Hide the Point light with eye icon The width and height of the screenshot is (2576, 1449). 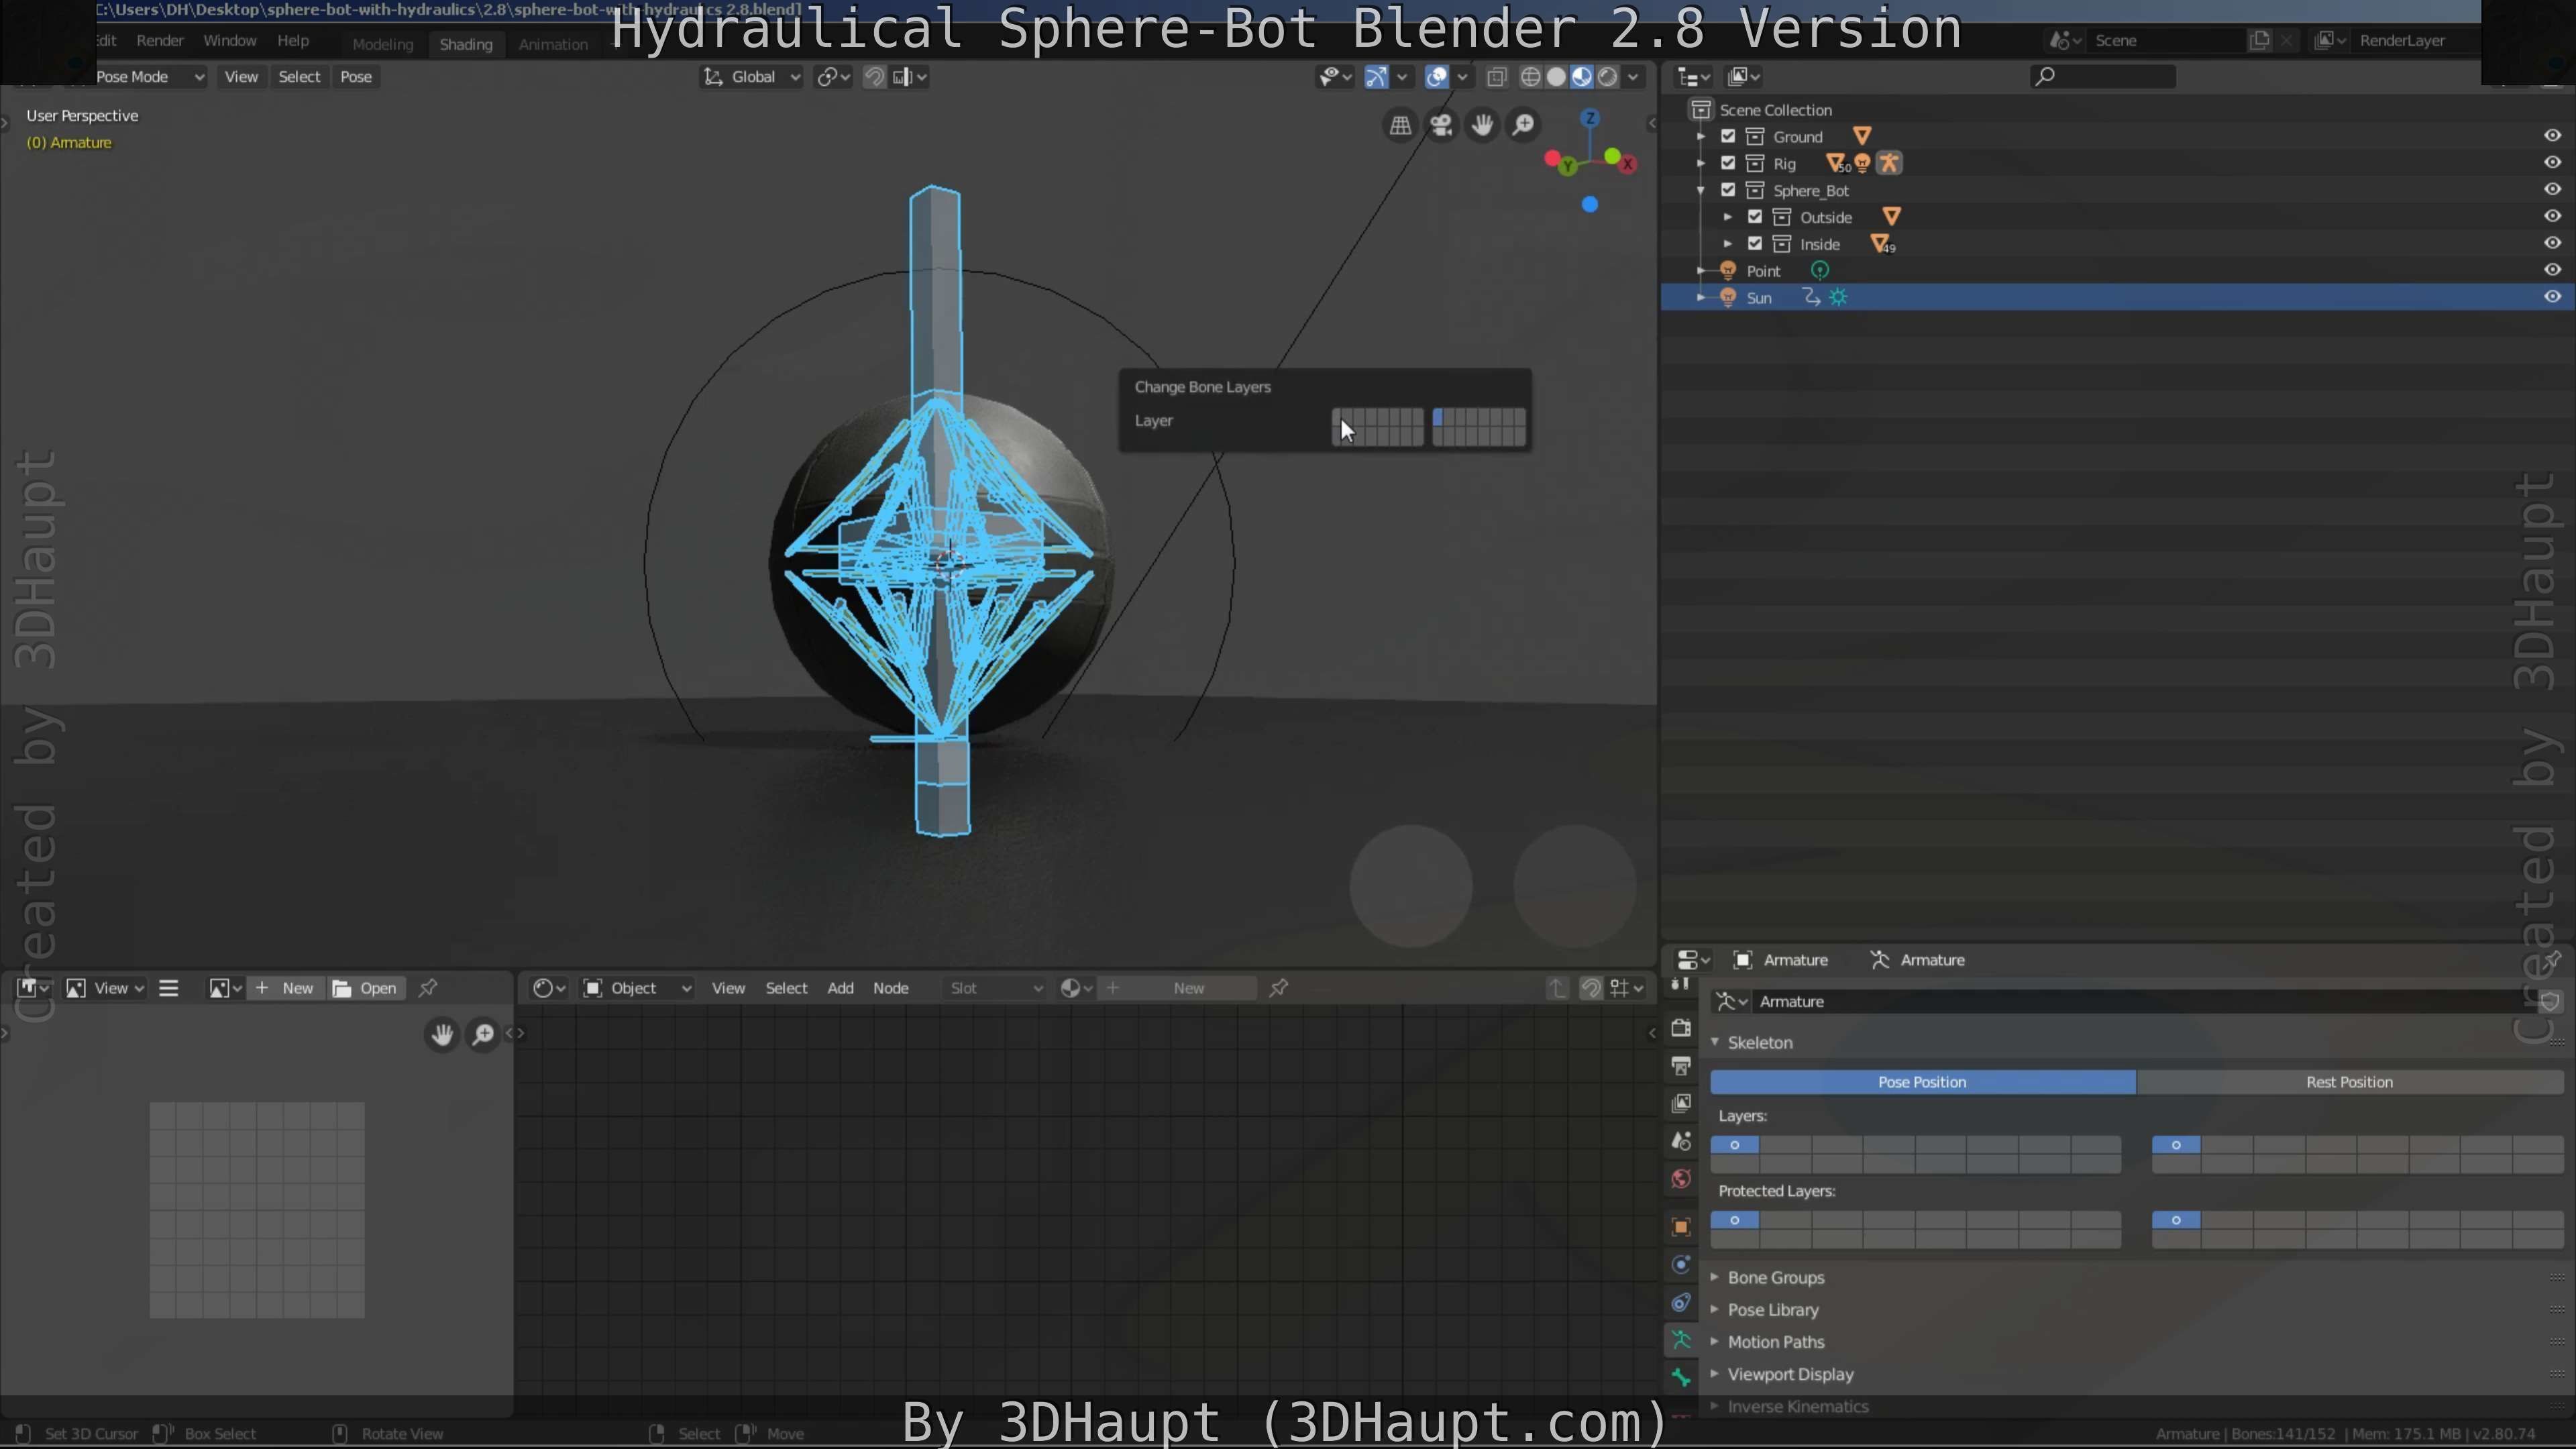point(2552,270)
